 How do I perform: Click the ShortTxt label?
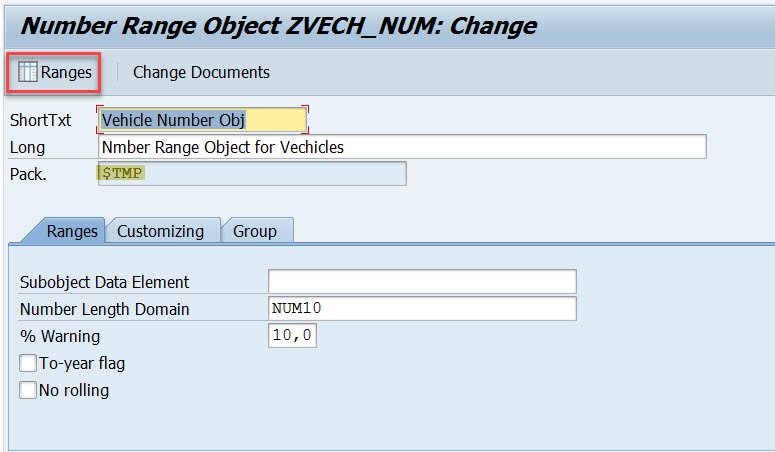click(41, 120)
